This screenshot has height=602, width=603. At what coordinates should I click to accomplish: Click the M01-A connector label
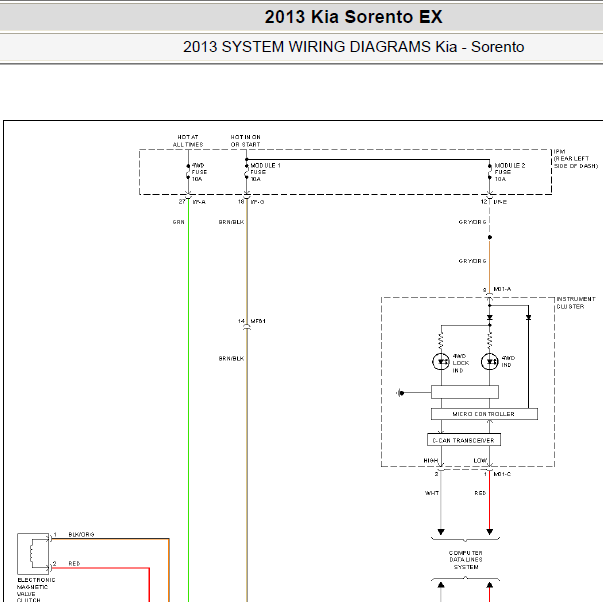[x=502, y=289]
